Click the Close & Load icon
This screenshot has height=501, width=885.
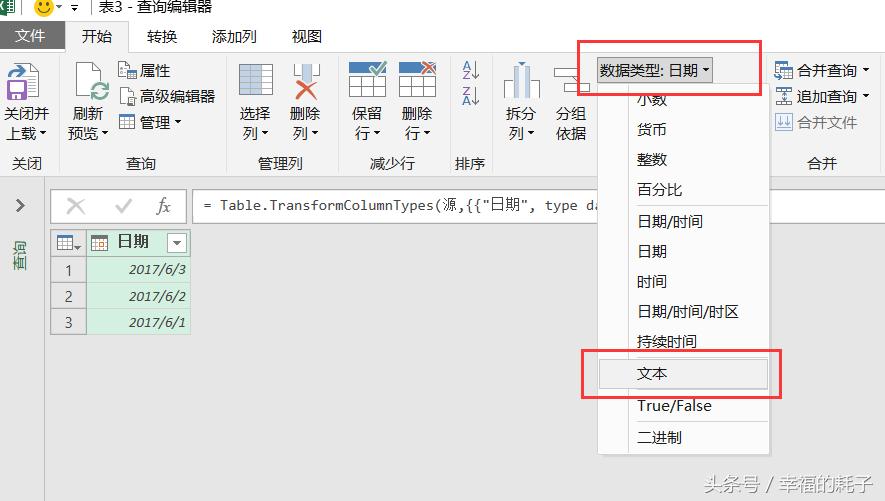point(22,82)
